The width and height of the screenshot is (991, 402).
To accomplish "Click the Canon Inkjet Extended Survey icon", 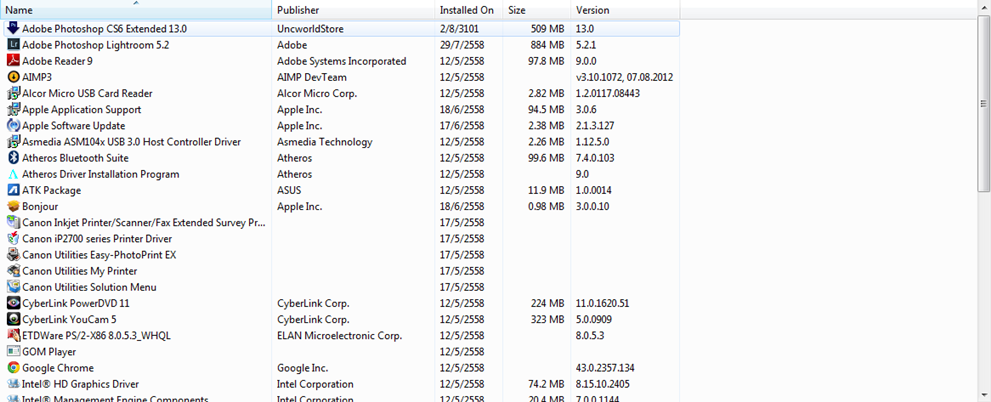I will [x=13, y=222].
